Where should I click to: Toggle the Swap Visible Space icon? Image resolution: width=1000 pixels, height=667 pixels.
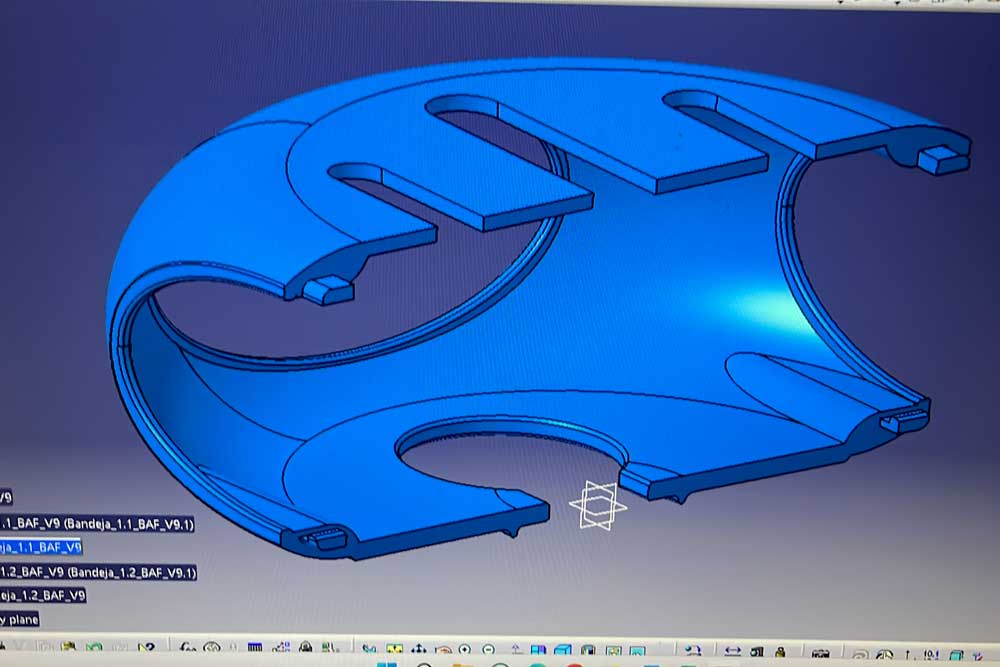coord(636,650)
